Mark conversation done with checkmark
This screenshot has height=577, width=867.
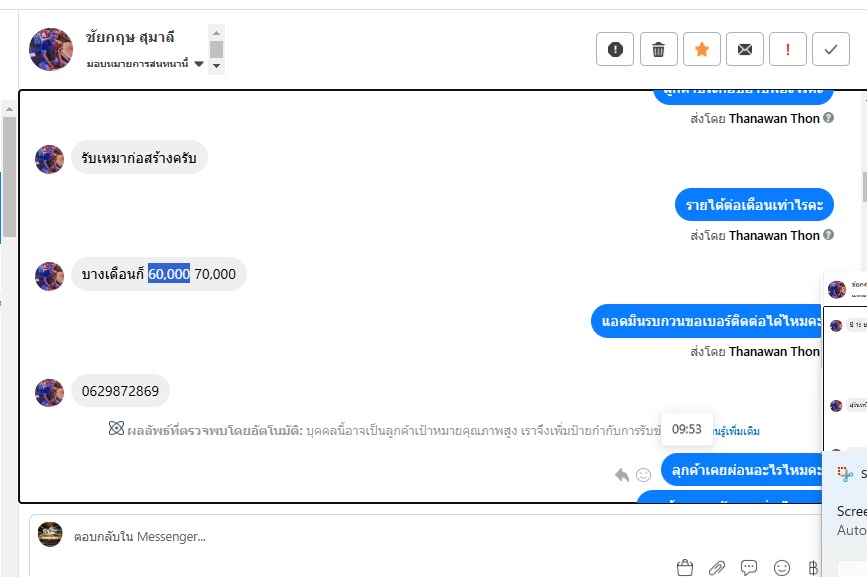click(x=831, y=49)
